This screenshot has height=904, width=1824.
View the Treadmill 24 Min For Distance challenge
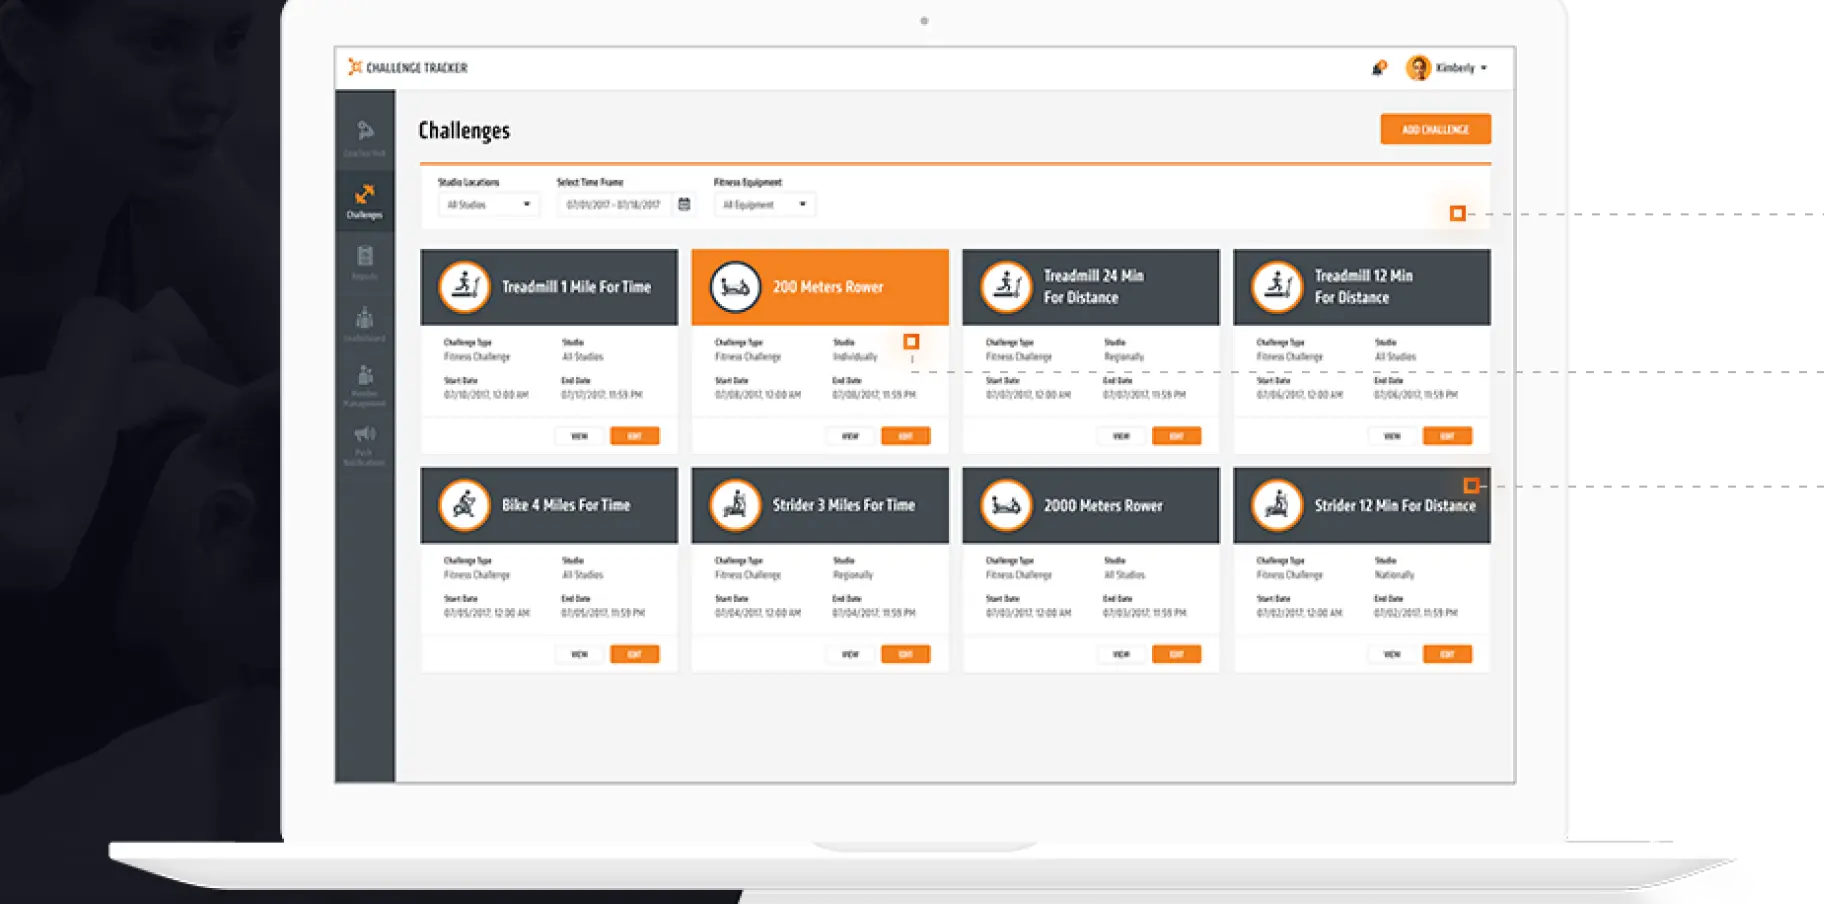tap(1122, 435)
